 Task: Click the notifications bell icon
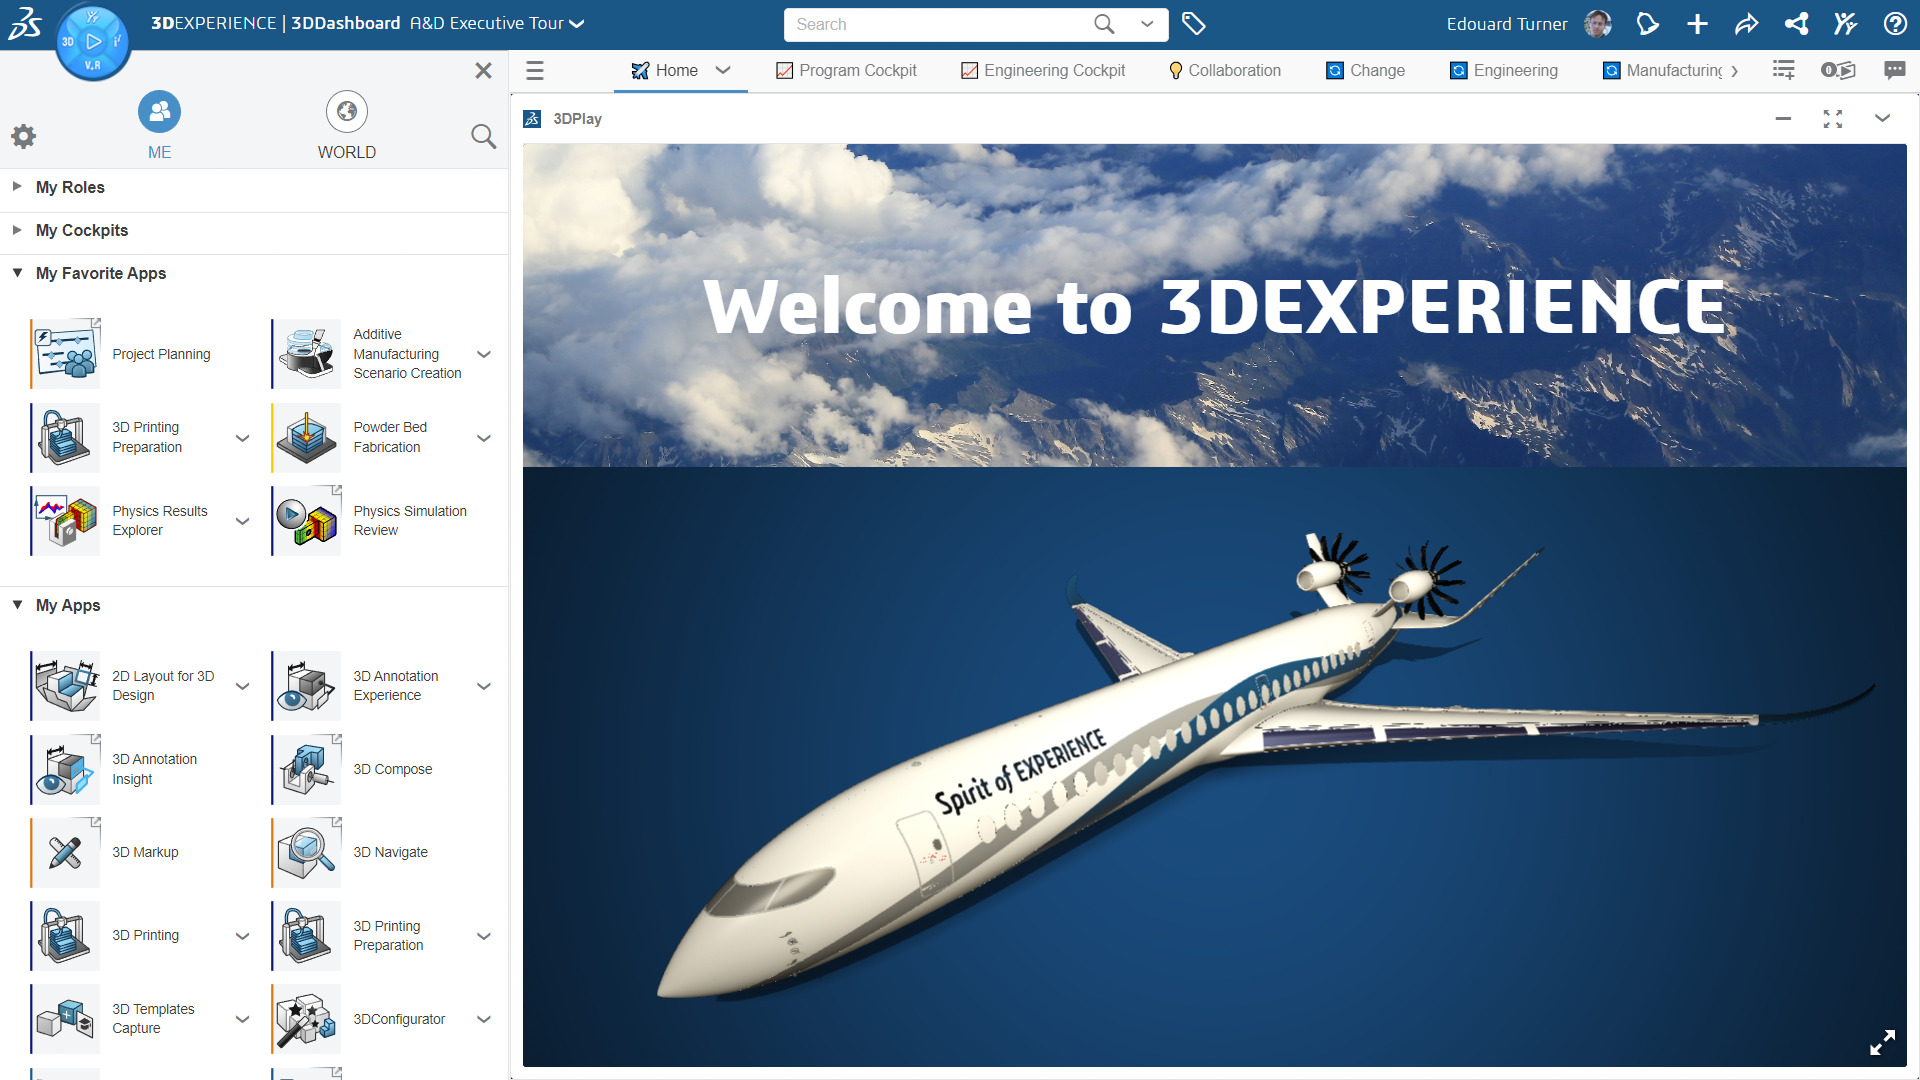coord(1647,24)
